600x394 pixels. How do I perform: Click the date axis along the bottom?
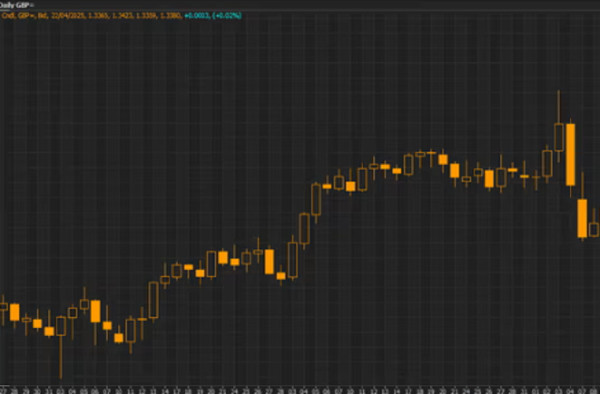pos(300,391)
